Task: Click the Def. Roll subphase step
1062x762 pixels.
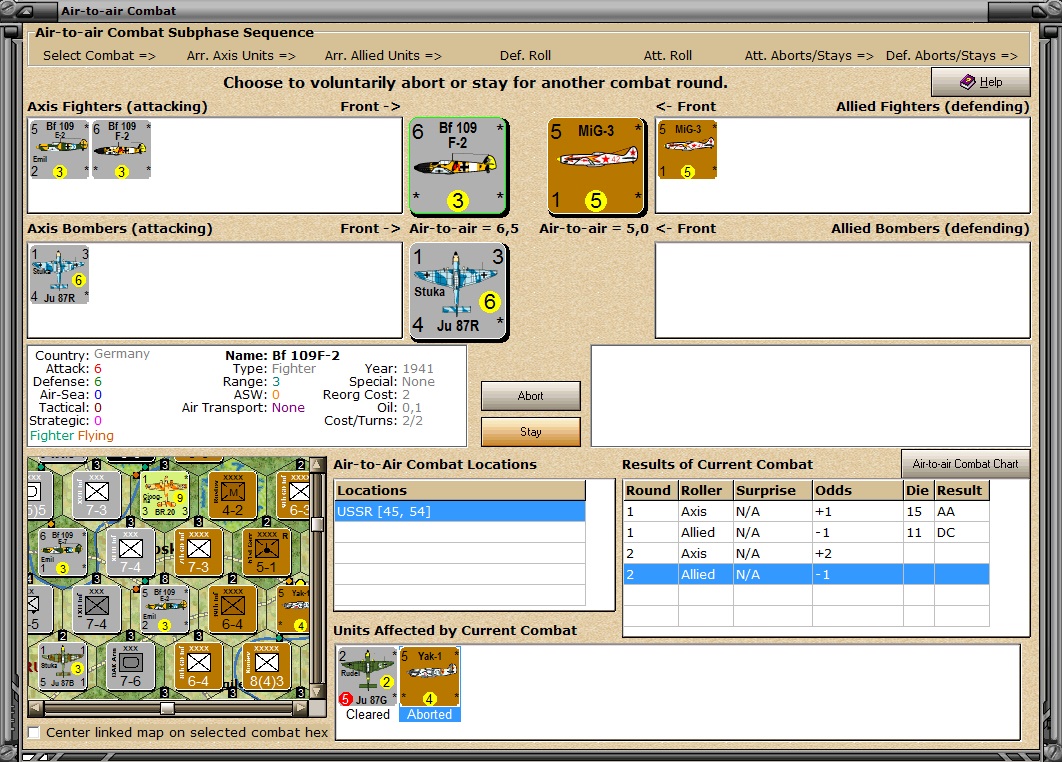Action: [x=525, y=56]
